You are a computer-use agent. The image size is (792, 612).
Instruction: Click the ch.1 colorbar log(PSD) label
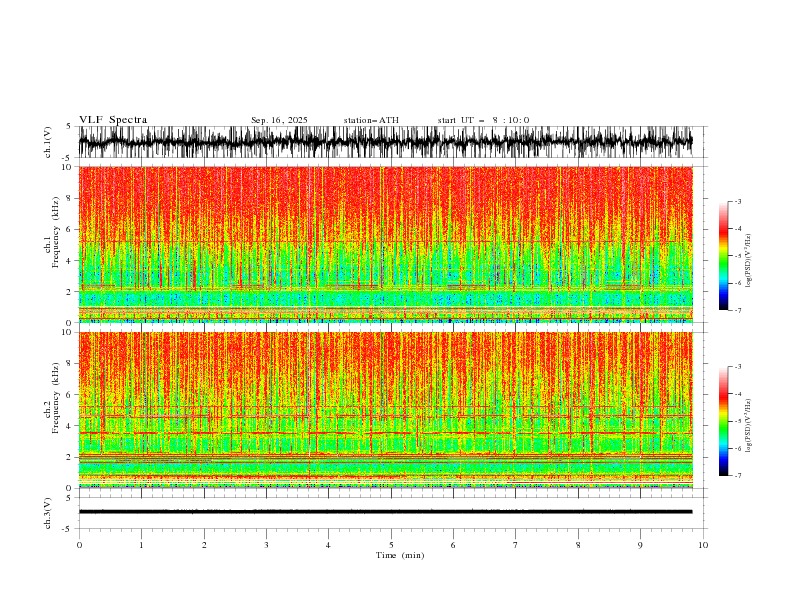tap(749, 261)
